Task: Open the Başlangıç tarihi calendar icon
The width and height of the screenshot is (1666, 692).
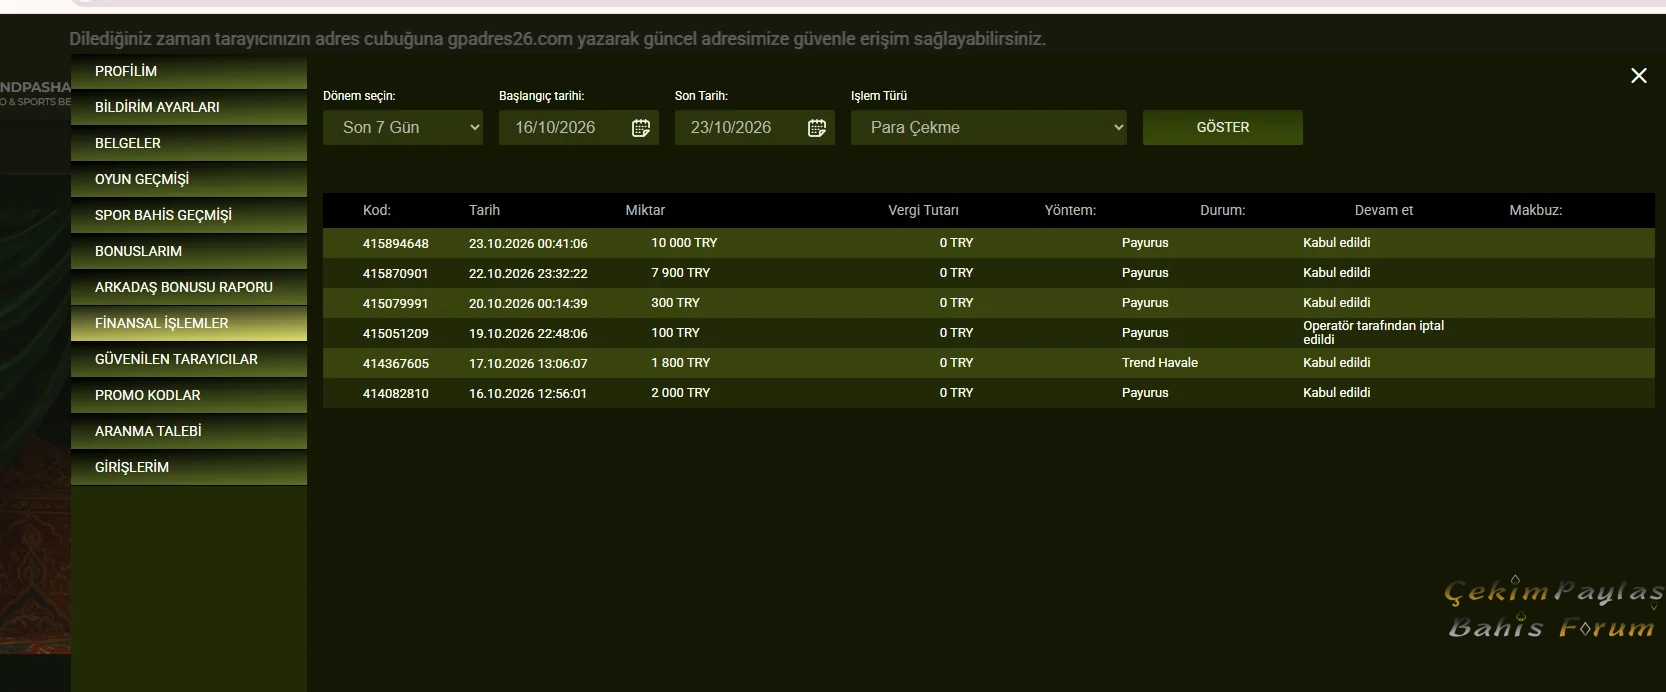Action: [x=641, y=128]
